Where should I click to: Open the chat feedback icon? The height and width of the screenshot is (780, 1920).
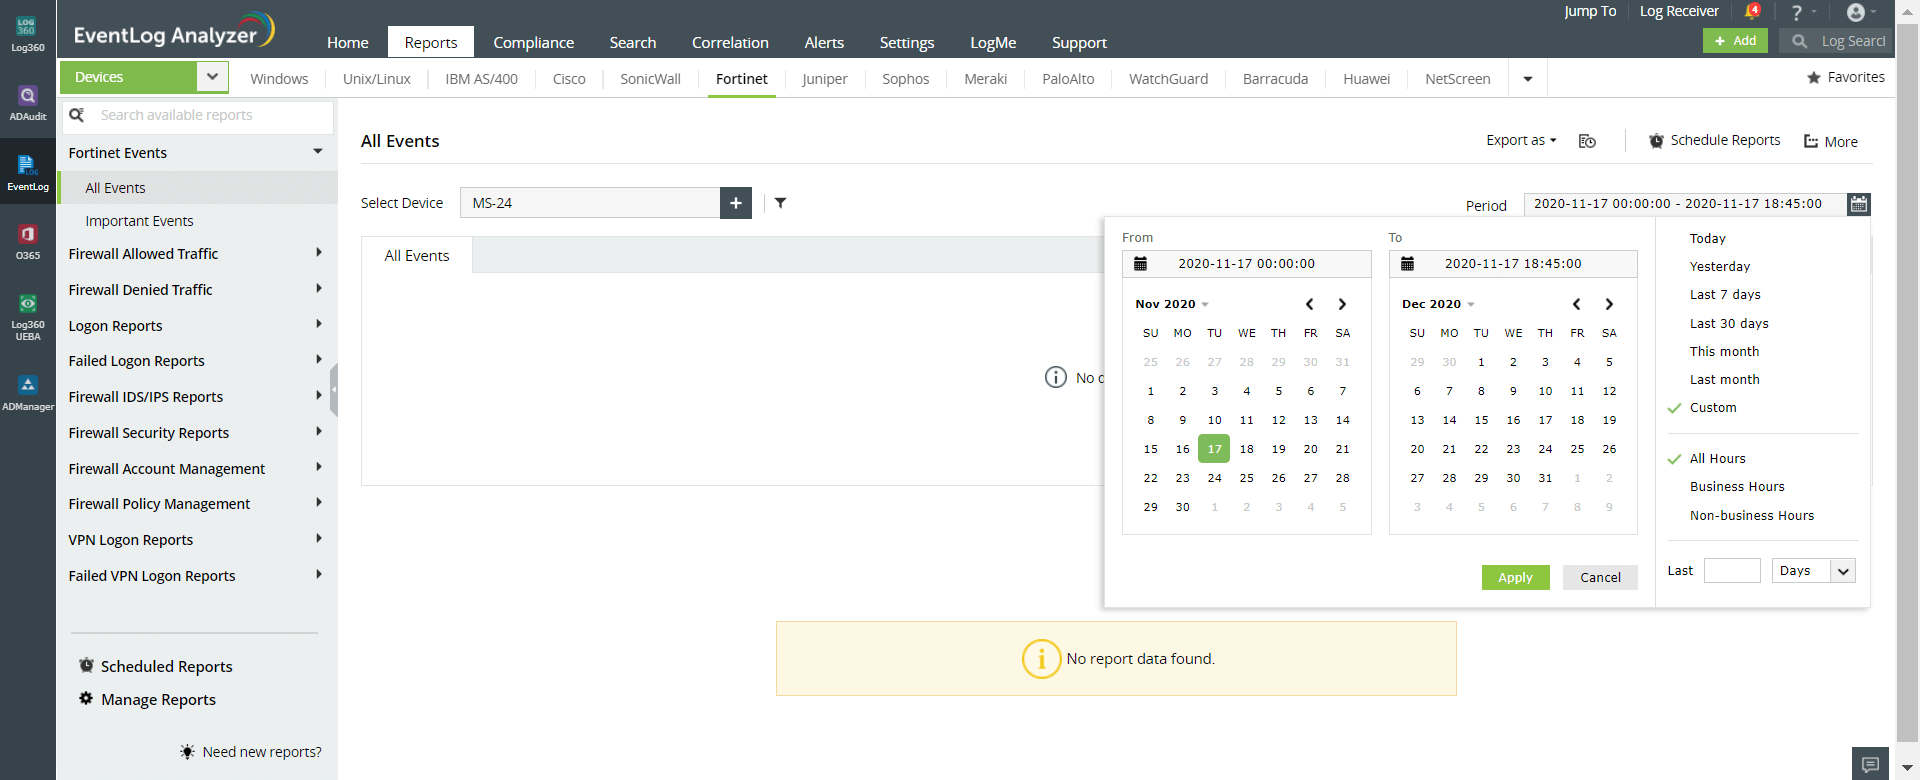point(1870,764)
